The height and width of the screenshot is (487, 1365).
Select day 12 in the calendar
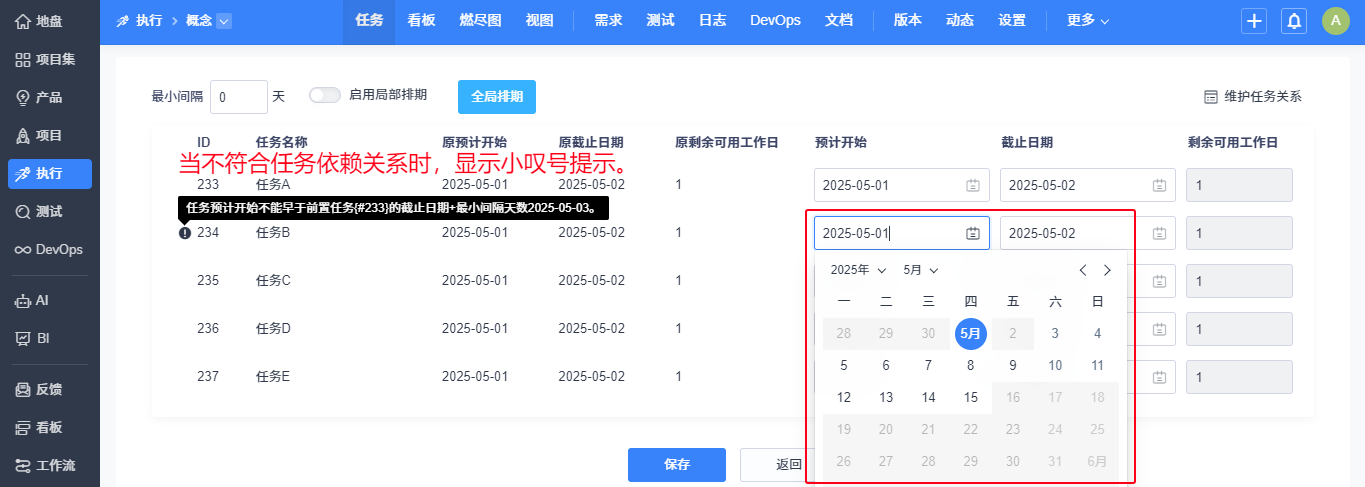click(844, 398)
